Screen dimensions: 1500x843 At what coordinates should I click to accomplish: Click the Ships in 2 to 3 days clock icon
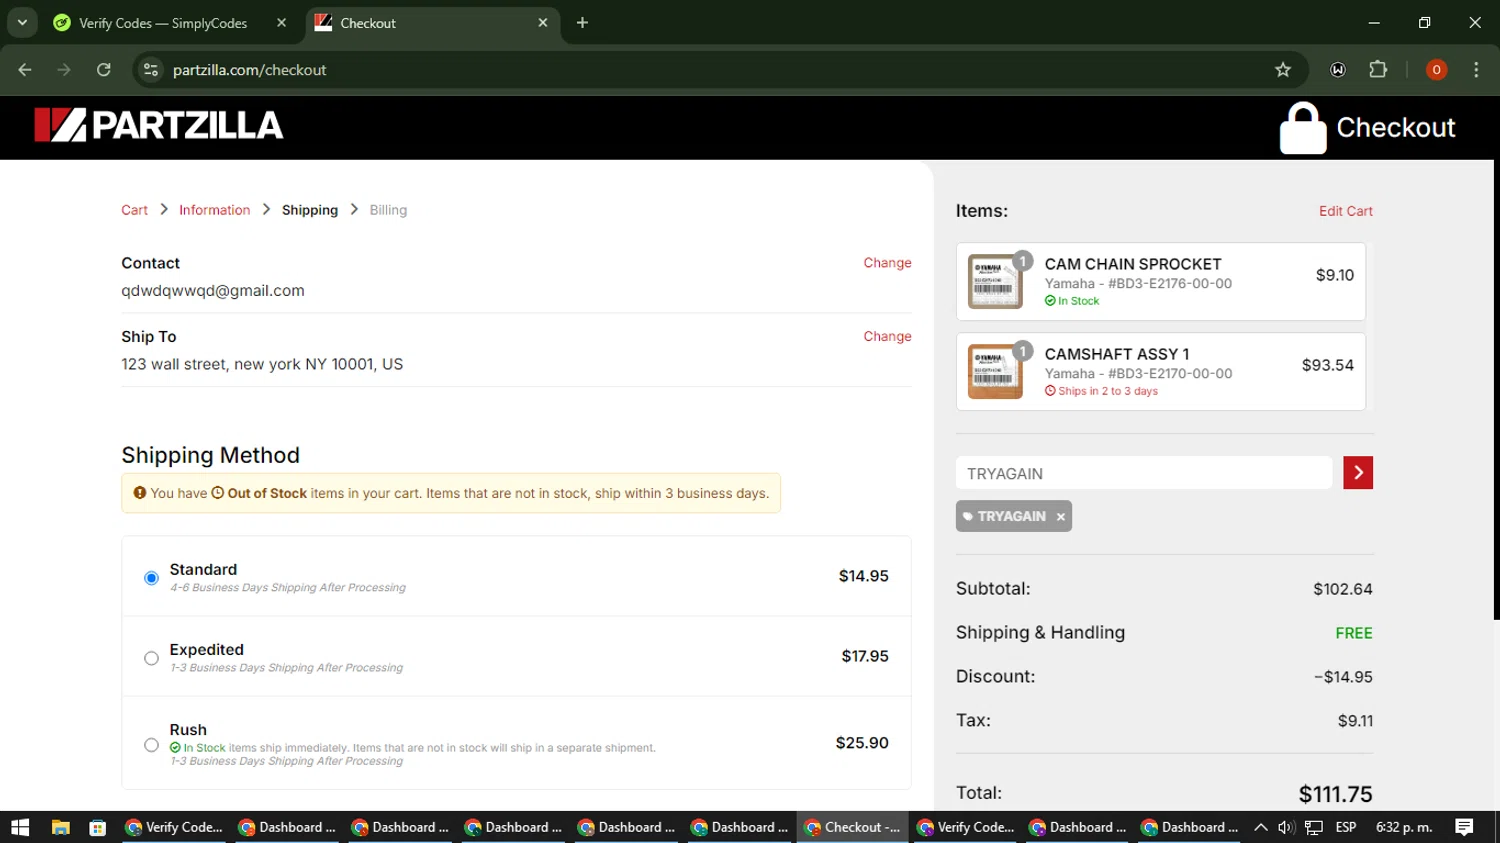click(x=1050, y=391)
